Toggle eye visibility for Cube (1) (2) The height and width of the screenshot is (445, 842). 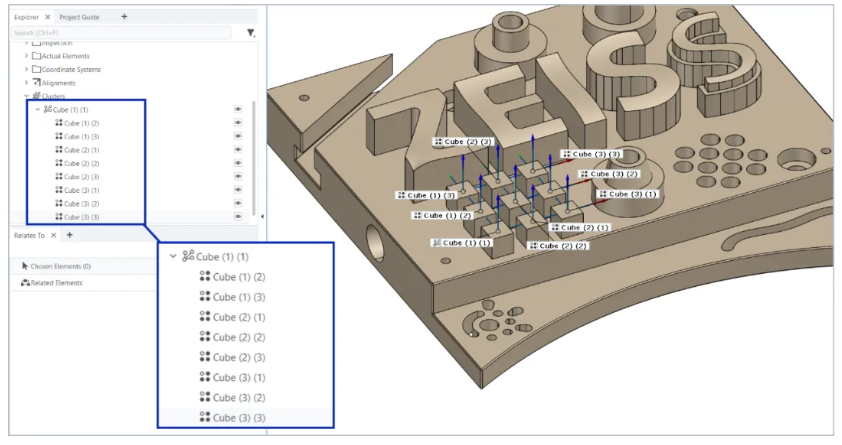click(238, 123)
